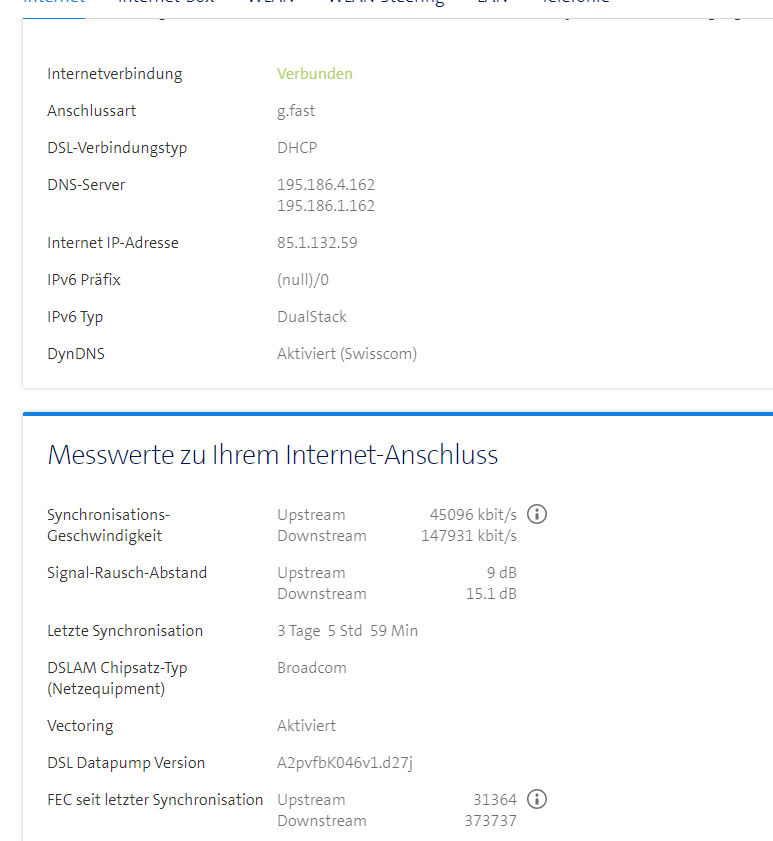Click the green "Verbunden" connection status
Screen dimensions: 773x841
click(314, 74)
